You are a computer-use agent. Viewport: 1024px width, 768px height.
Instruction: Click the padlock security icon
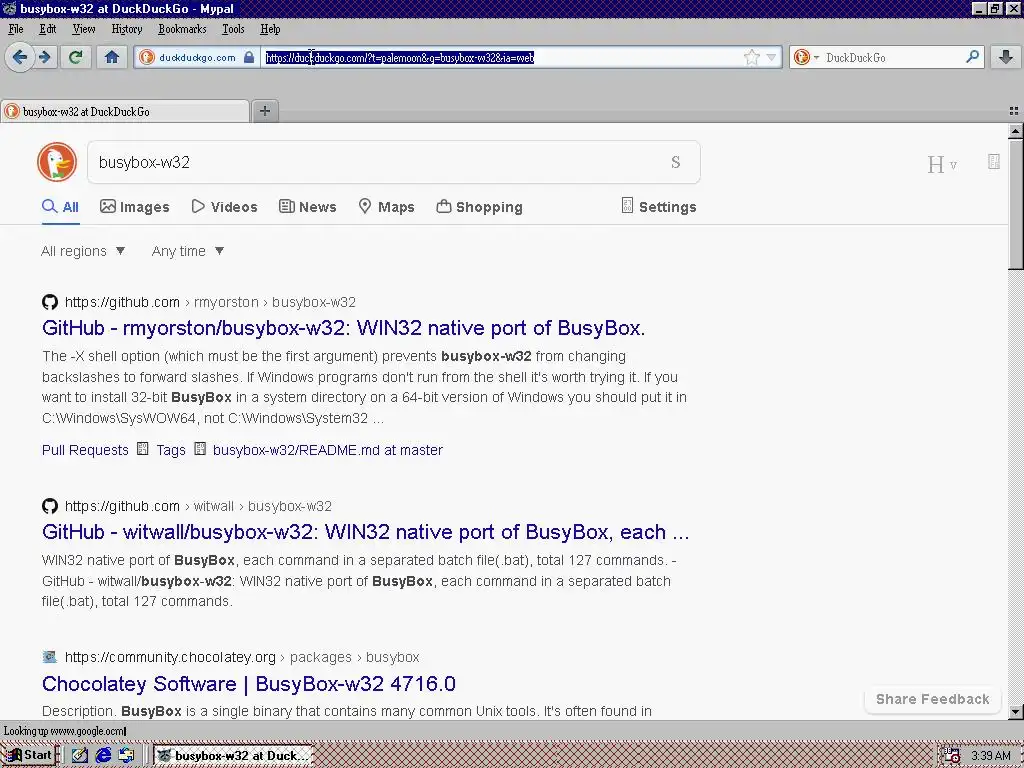pos(249,57)
